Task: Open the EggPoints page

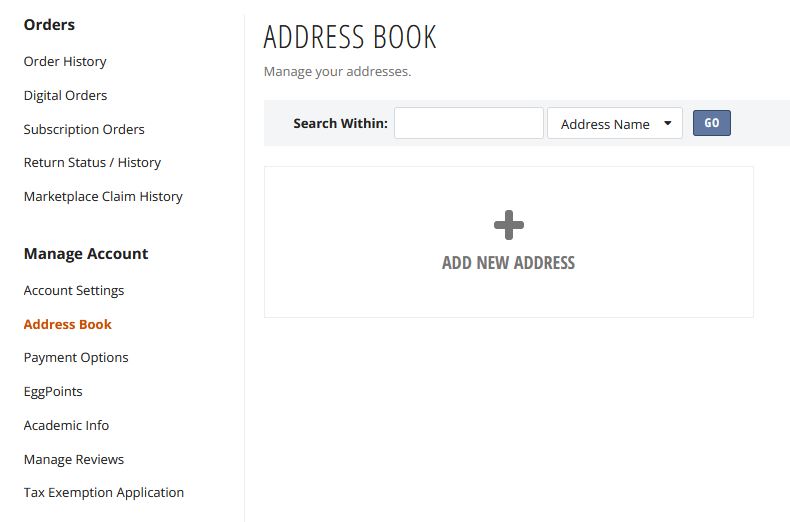Action: 53,392
